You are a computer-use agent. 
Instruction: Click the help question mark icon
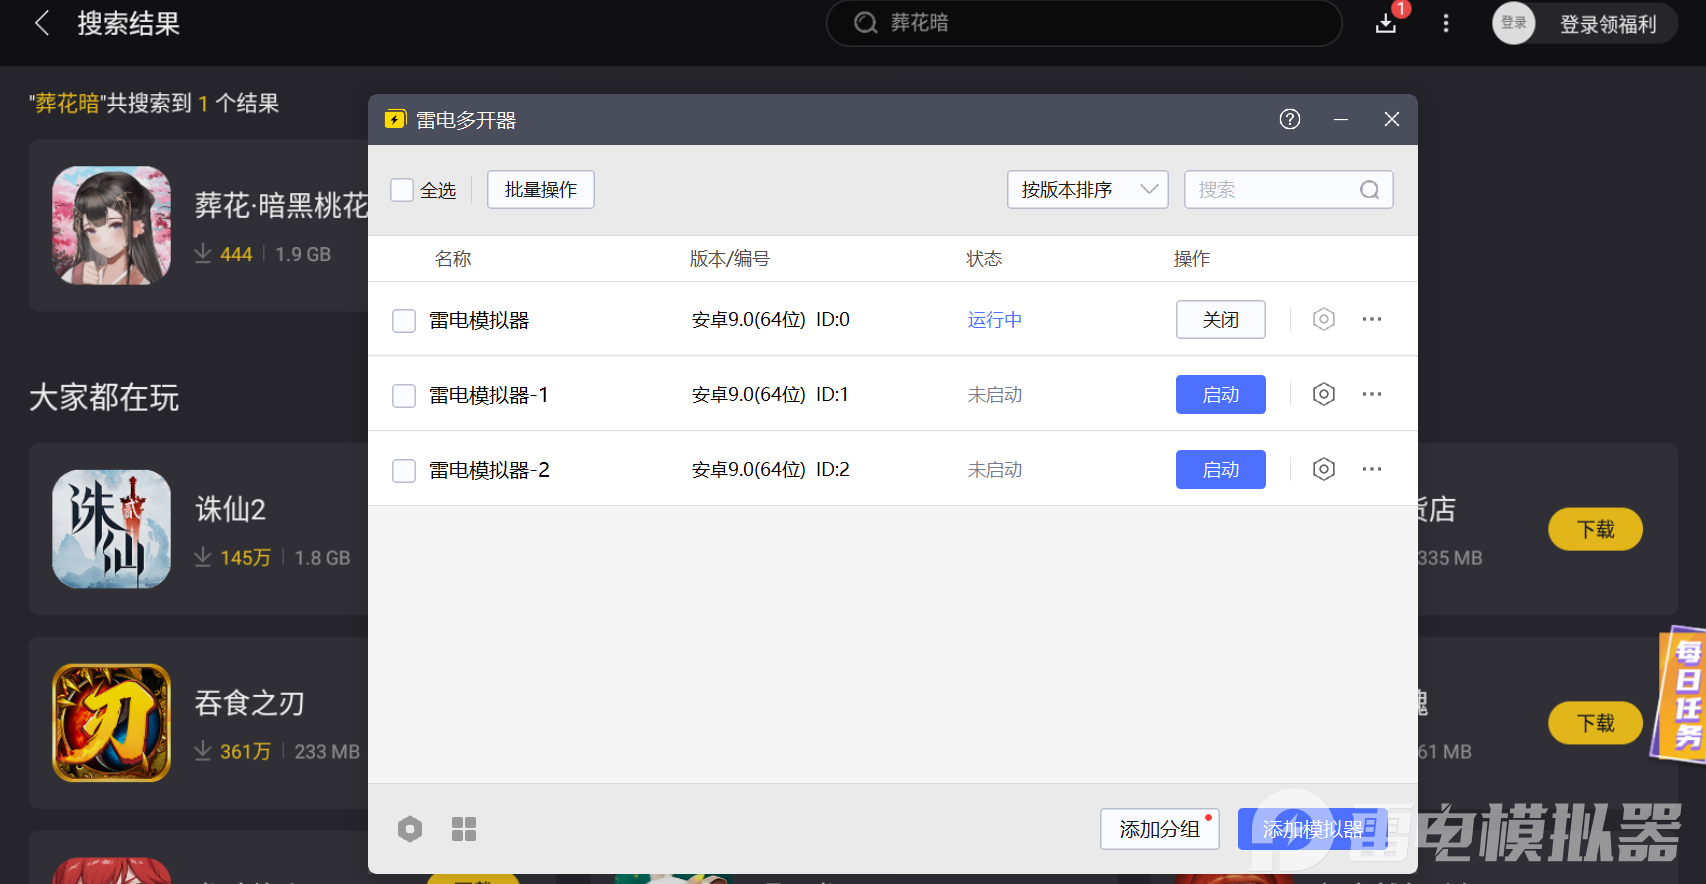[1289, 119]
